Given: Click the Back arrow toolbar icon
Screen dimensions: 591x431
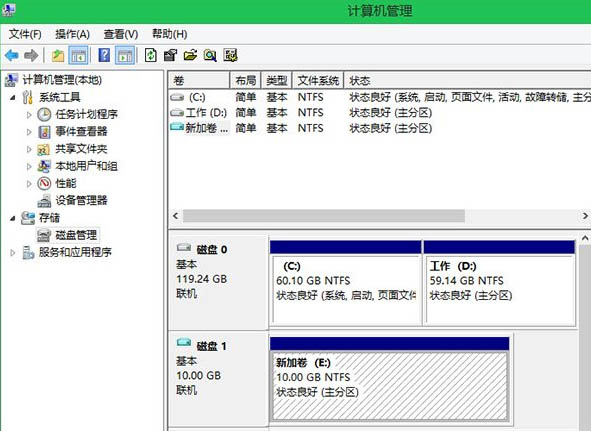Looking at the screenshot, I should [12, 56].
